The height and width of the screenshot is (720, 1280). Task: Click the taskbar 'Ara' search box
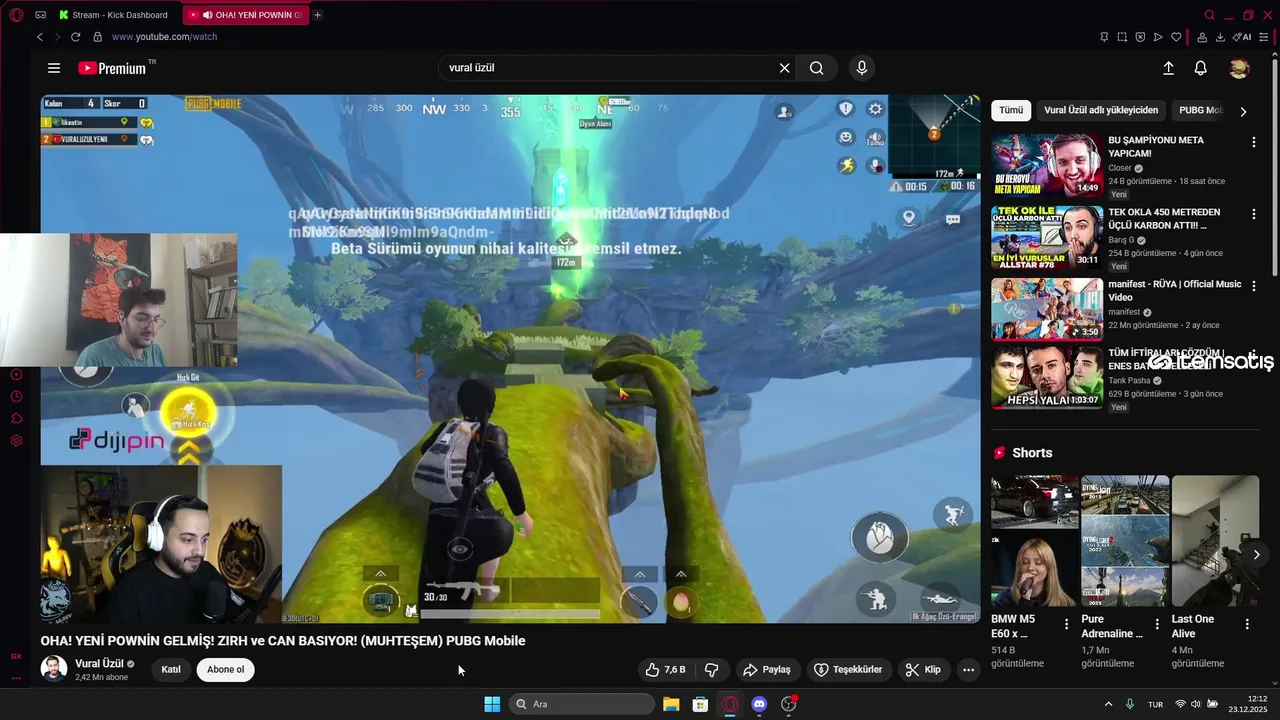click(582, 704)
